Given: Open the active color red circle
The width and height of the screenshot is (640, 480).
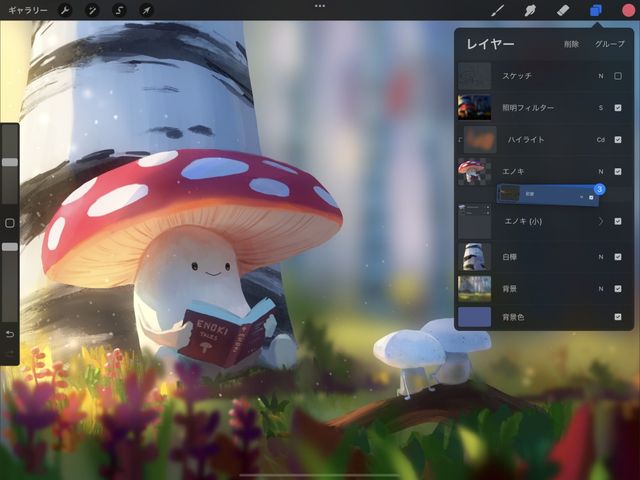Looking at the screenshot, I should (628, 10).
